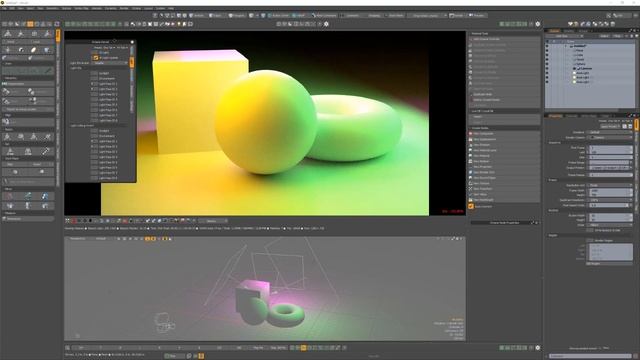Click the first green layout thumbnail in top toolbar
This screenshot has height=360, width=640.
click(68, 24)
